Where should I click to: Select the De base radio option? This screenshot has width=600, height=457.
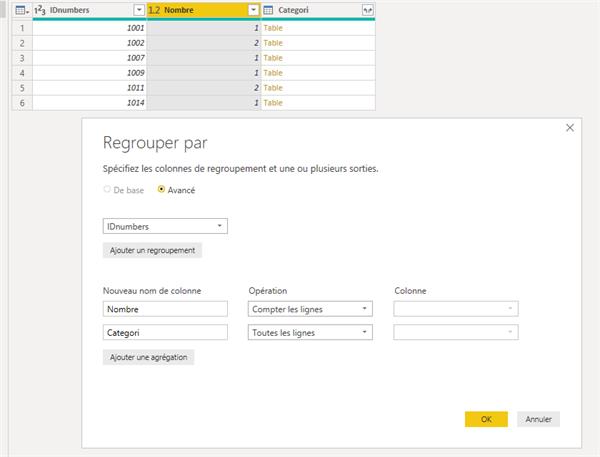[107, 190]
